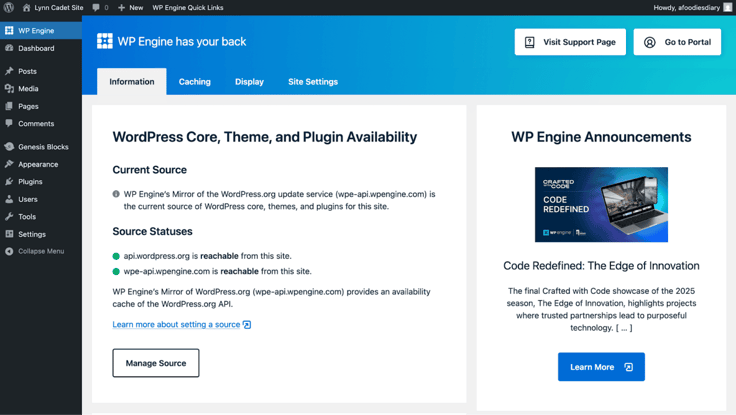Click the Dashboard sidebar icon
736x415 pixels.
click(9, 48)
